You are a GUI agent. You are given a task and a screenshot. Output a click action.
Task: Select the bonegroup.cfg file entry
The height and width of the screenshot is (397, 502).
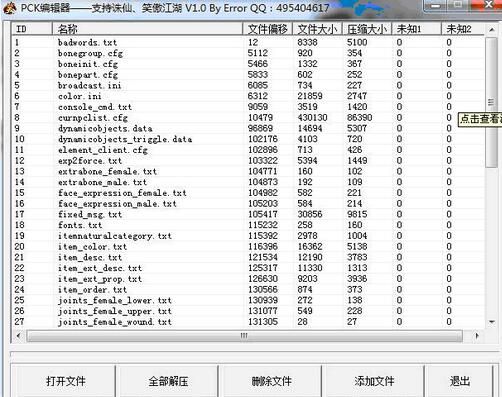click(x=248, y=53)
